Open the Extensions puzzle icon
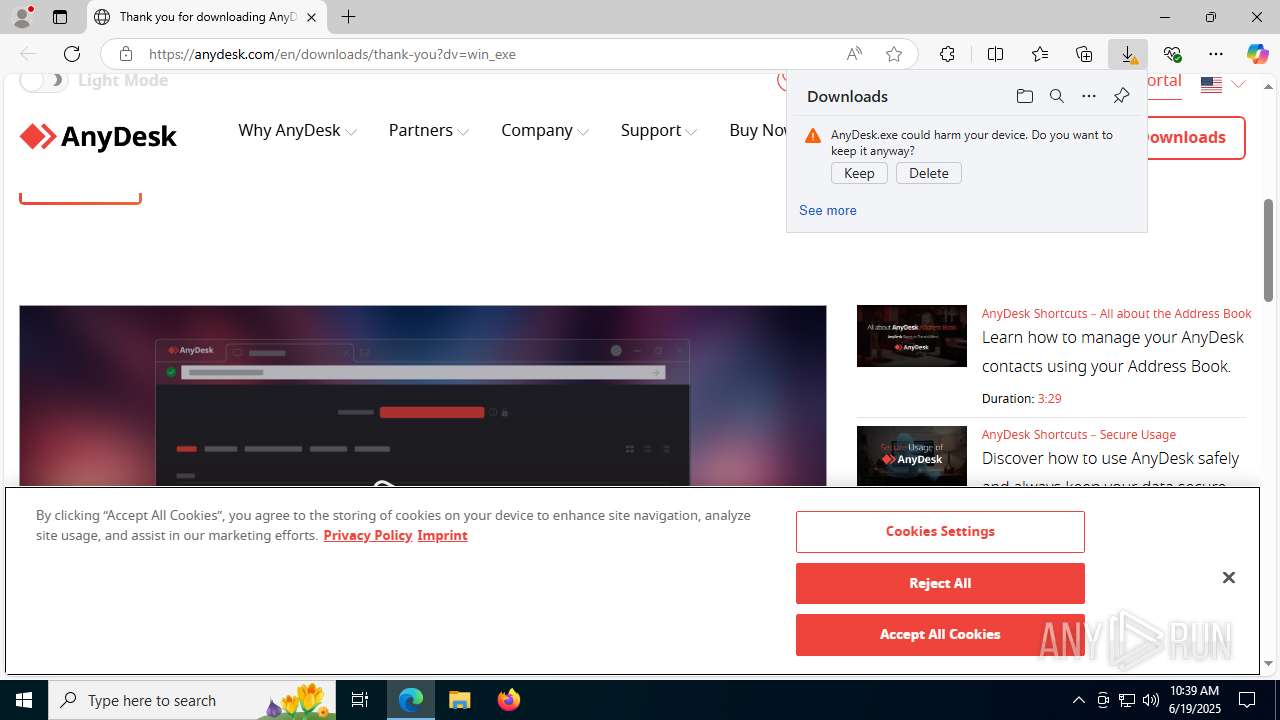The width and height of the screenshot is (1280, 720). 947,54
